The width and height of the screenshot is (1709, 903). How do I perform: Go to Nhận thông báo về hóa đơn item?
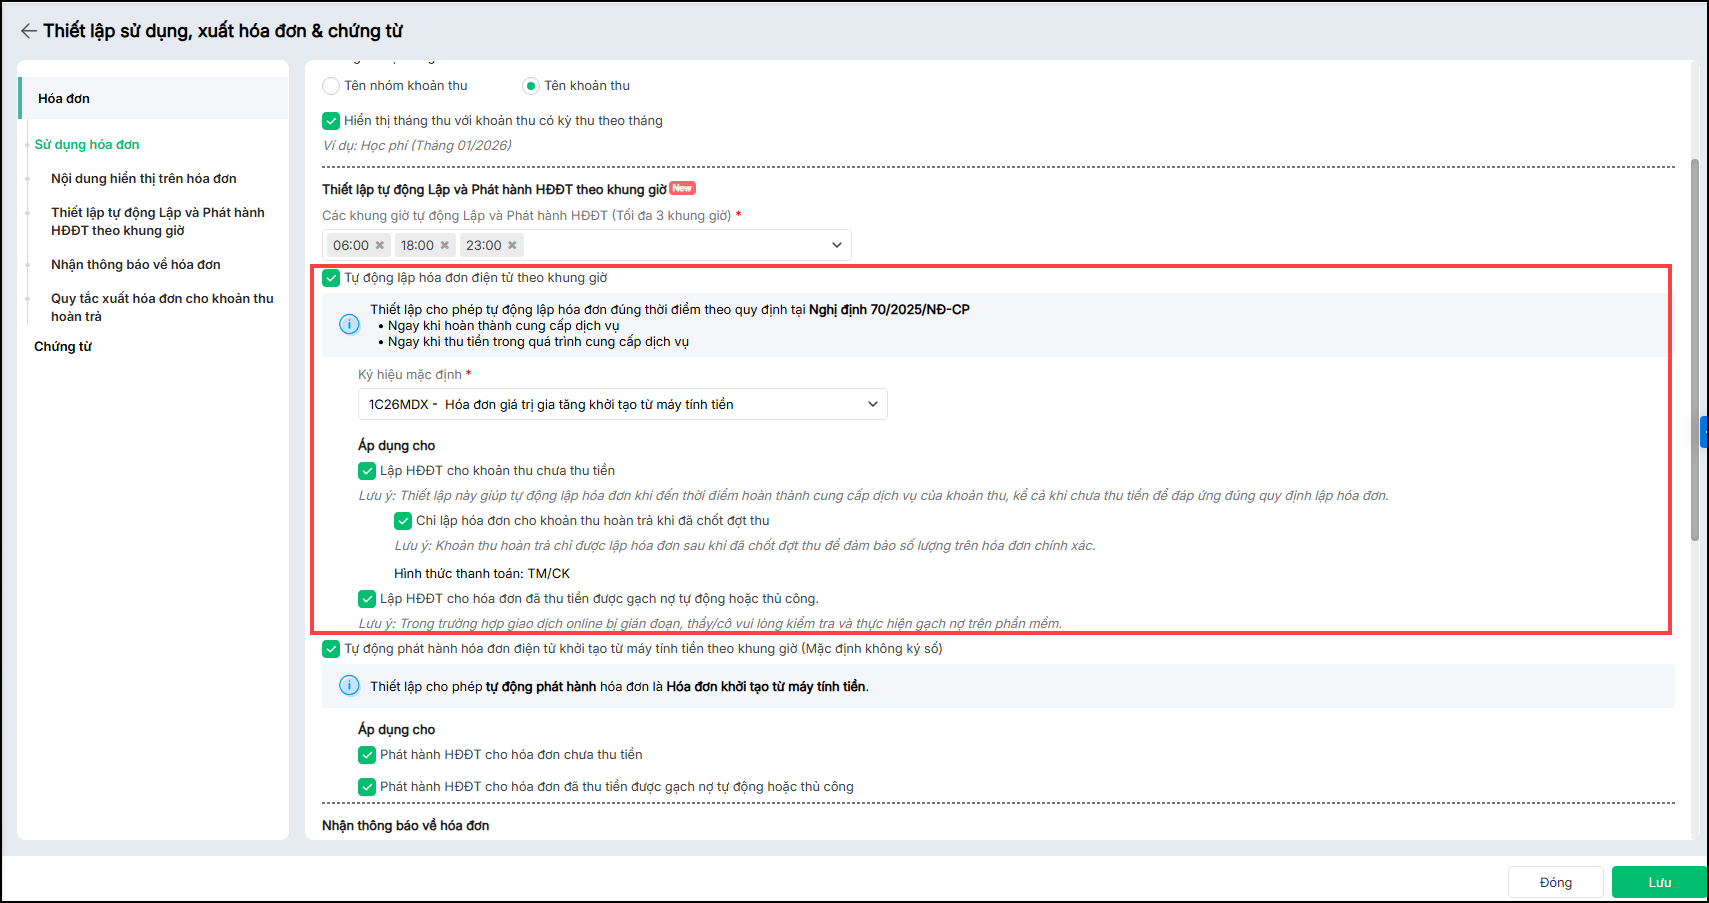[136, 265]
